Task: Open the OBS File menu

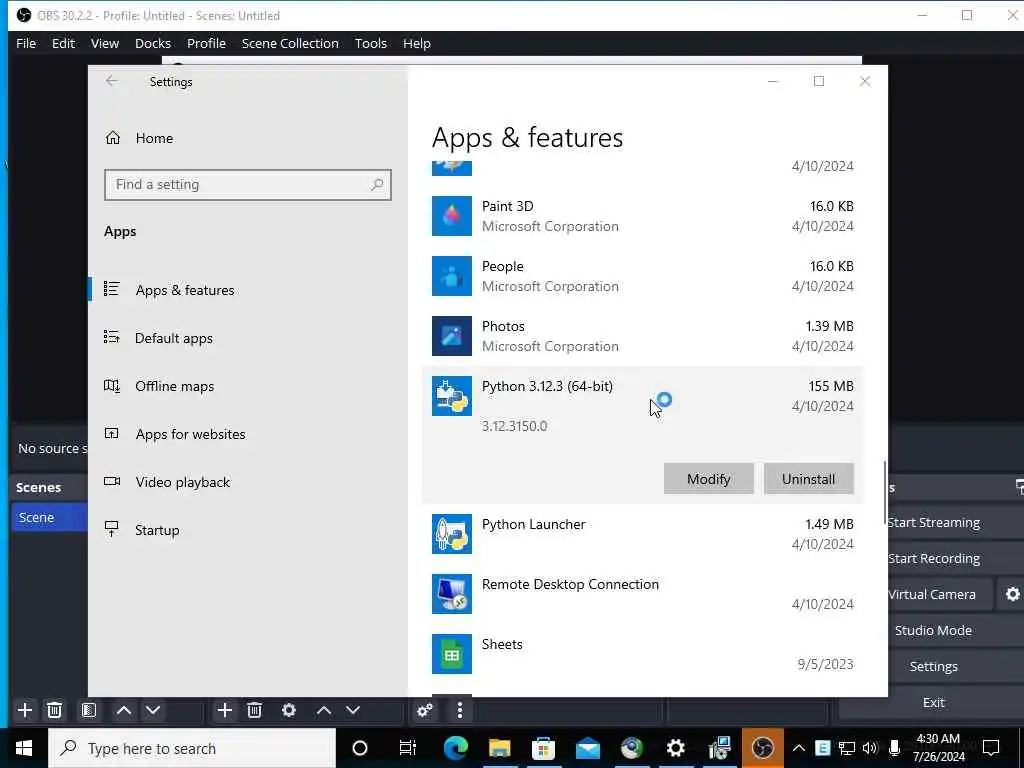Action: 26,43
